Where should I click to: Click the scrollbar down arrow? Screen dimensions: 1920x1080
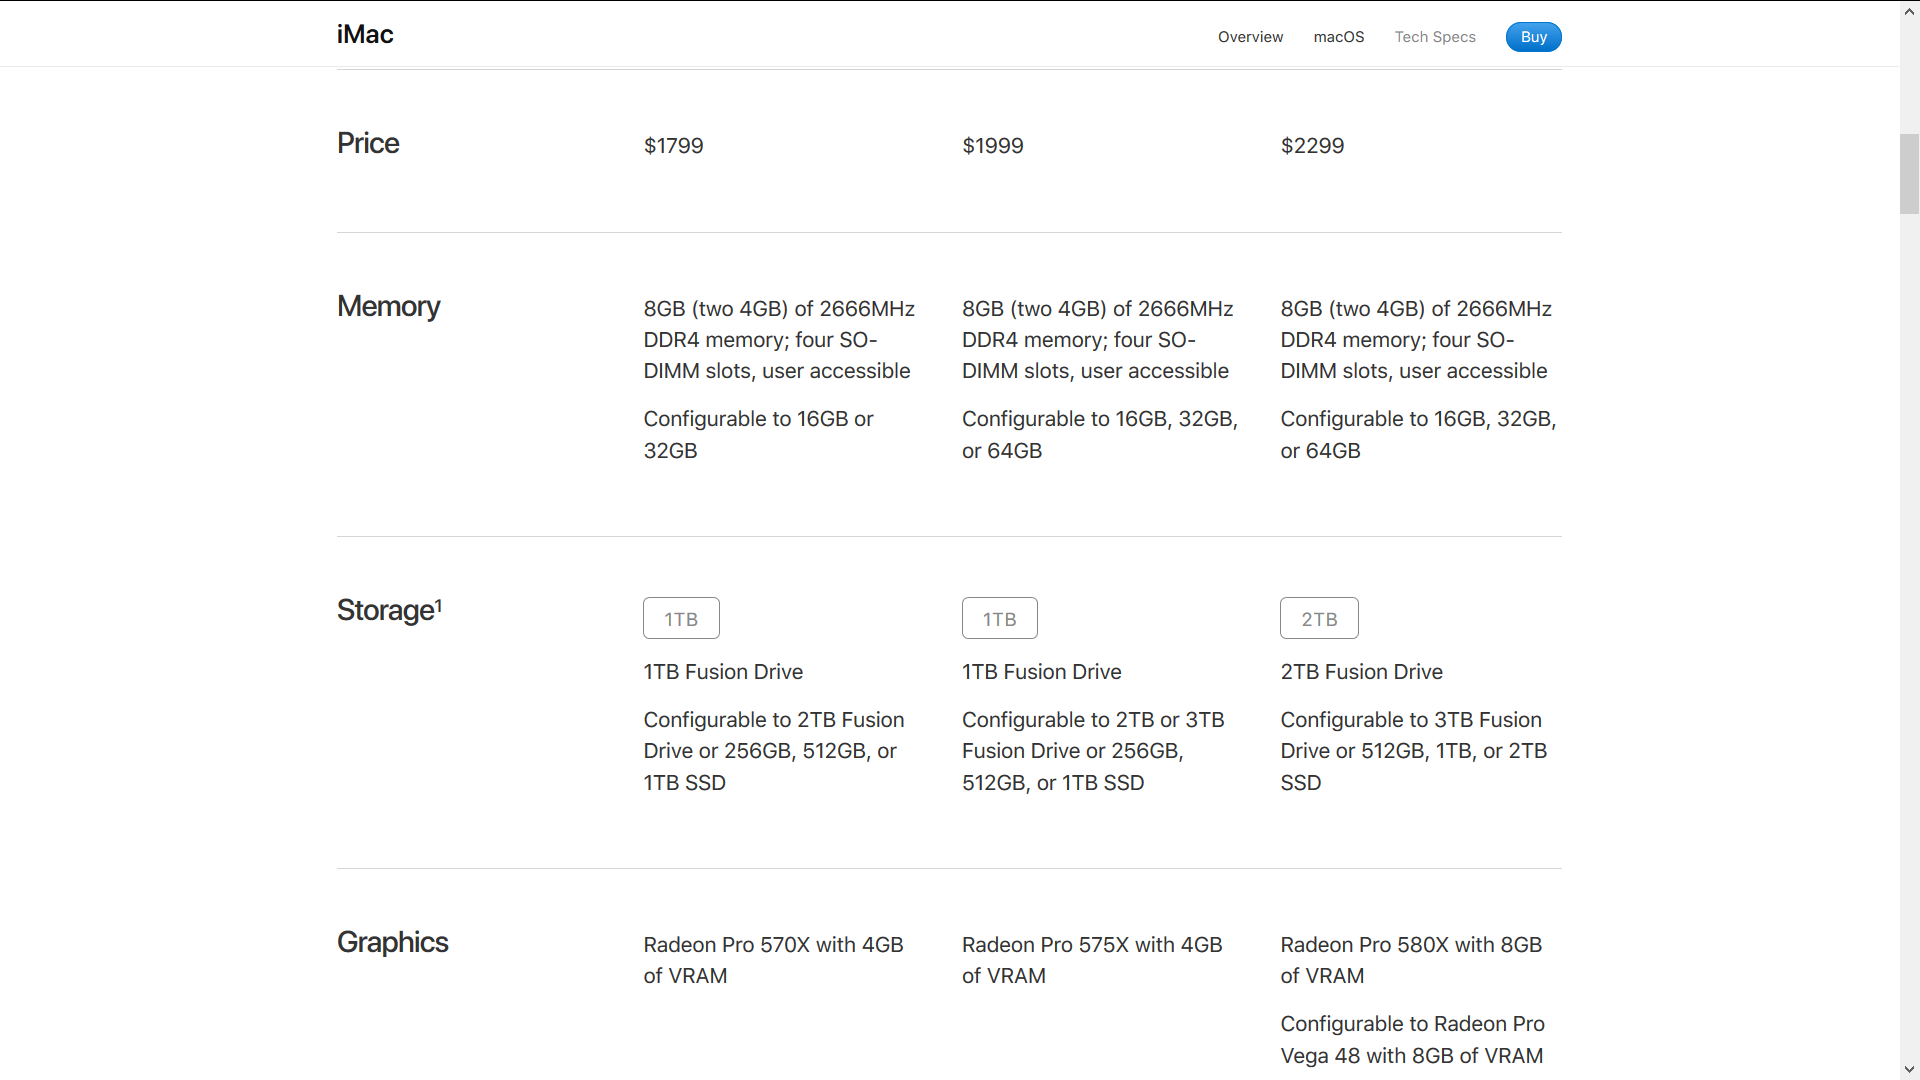pos(1909,1070)
